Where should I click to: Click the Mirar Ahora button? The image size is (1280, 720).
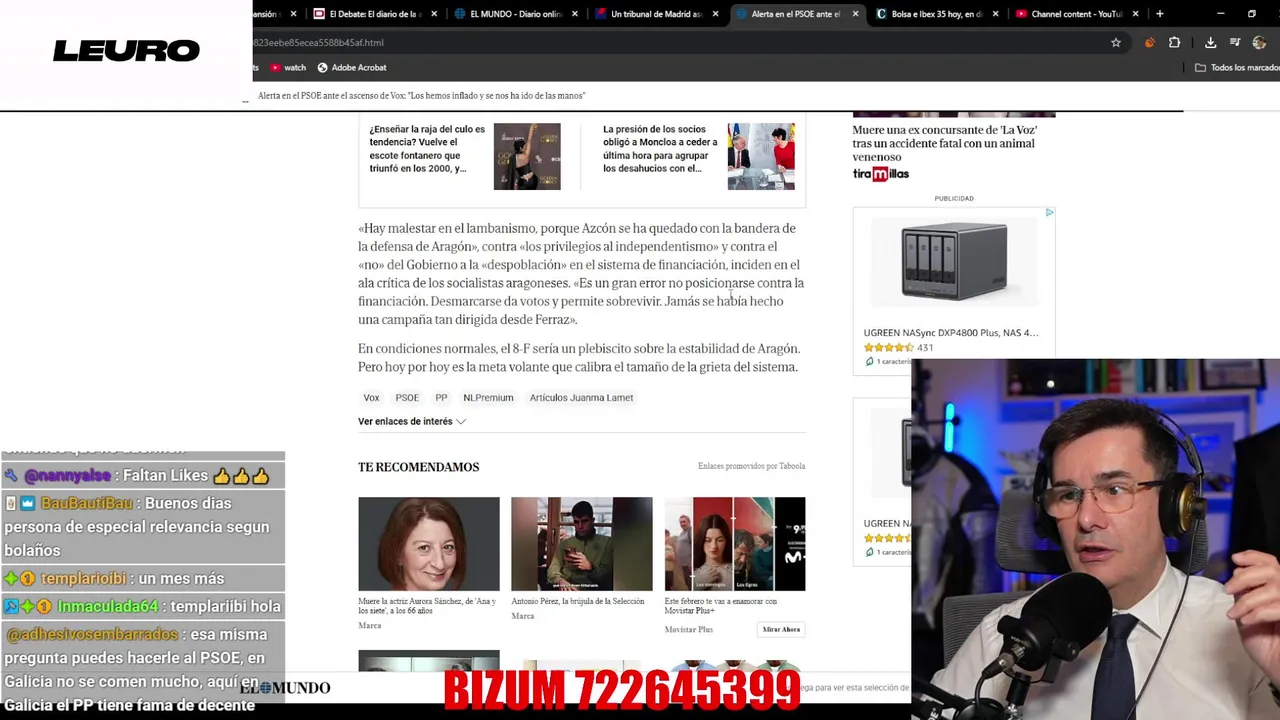point(781,630)
